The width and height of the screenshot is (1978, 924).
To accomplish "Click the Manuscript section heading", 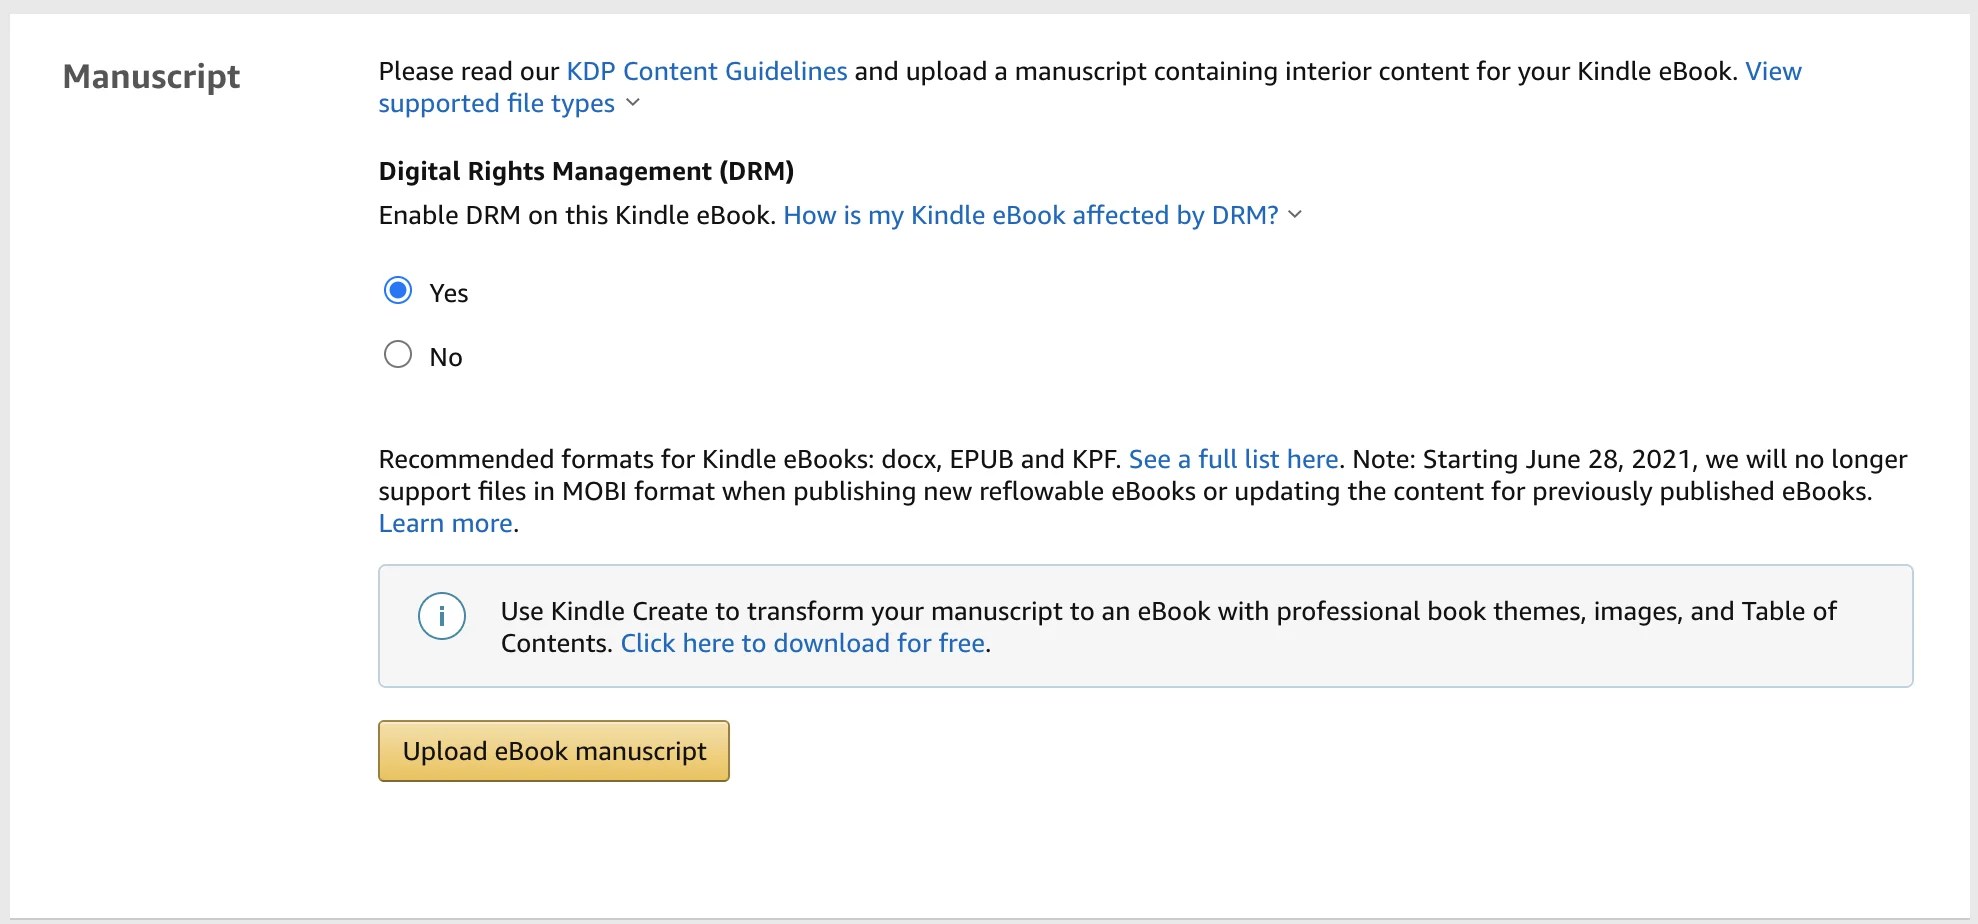I will [151, 76].
